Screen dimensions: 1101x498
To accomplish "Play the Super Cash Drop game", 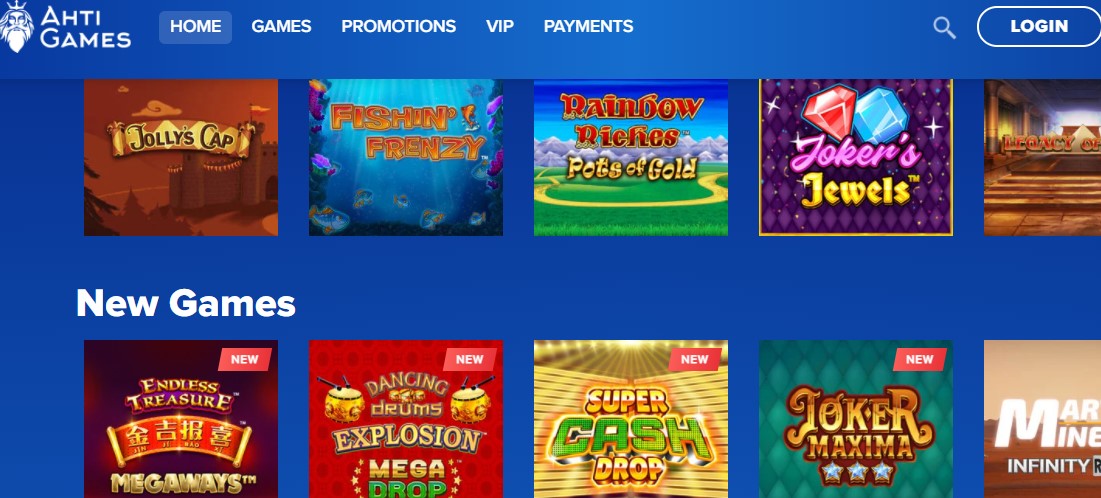I will coord(631,419).
